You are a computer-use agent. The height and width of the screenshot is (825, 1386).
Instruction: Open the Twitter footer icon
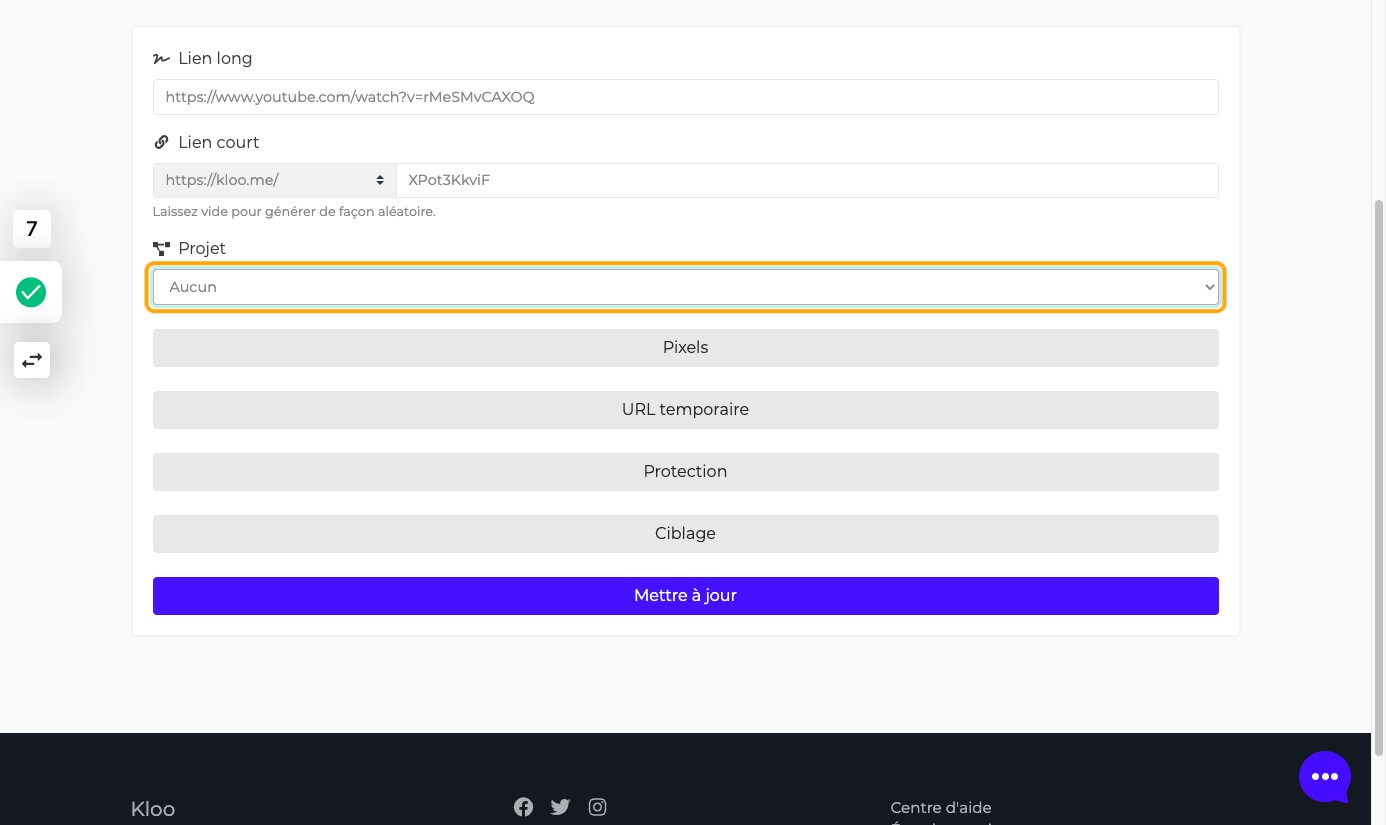coord(560,807)
